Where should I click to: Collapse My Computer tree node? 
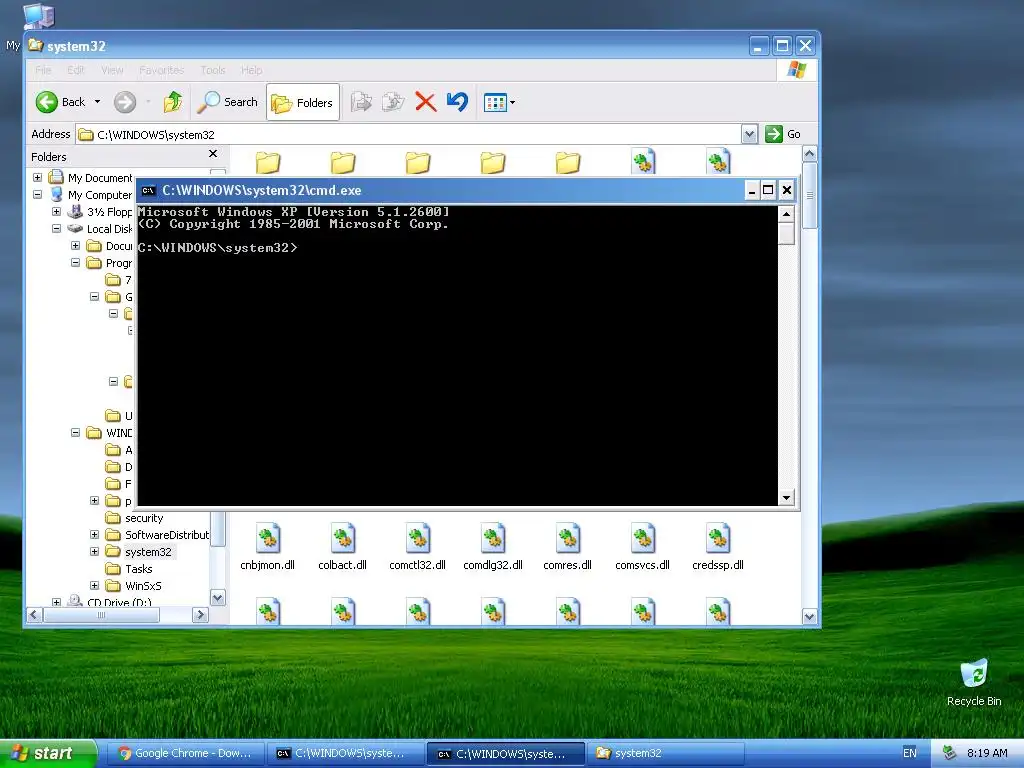[37, 195]
